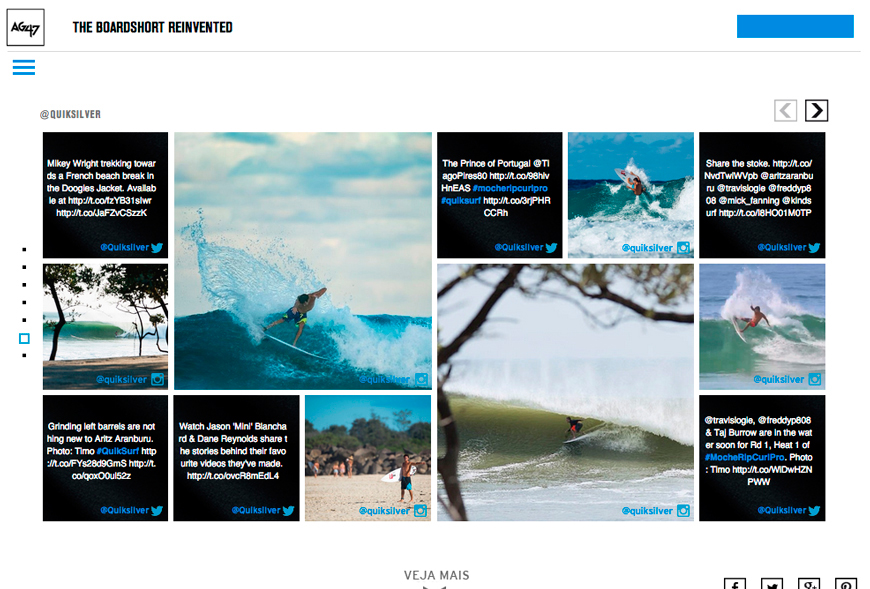The width and height of the screenshot is (870, 589).
Task: Click the "THE BOARDSHORT REINVENTED" title
Action: (153, 27)
